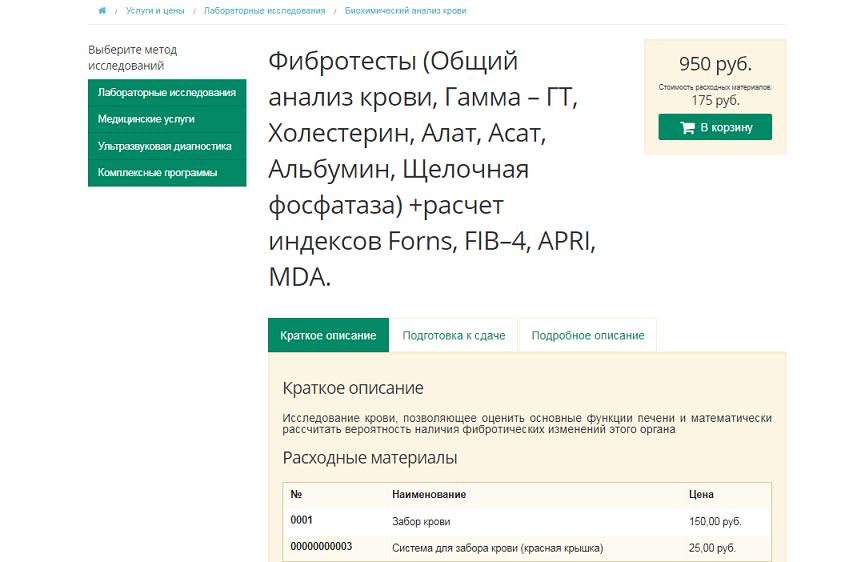Click the home icon in breadcrumbs

(102, 11)
